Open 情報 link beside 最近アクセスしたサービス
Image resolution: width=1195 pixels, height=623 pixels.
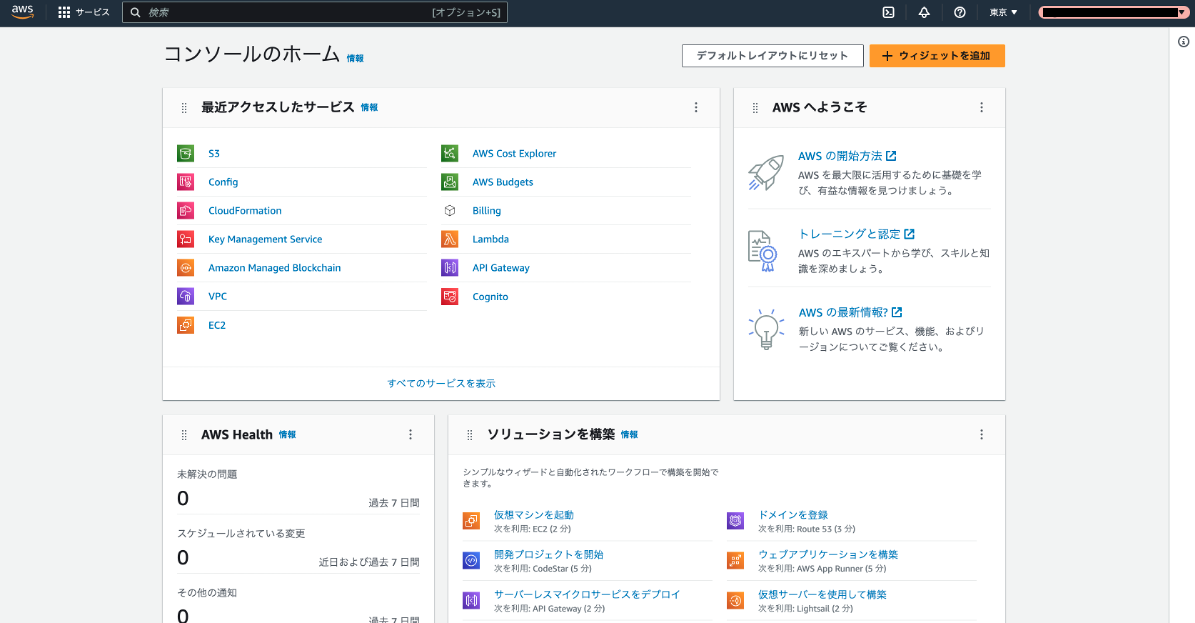pyautogui.click(x=370, y=108)
